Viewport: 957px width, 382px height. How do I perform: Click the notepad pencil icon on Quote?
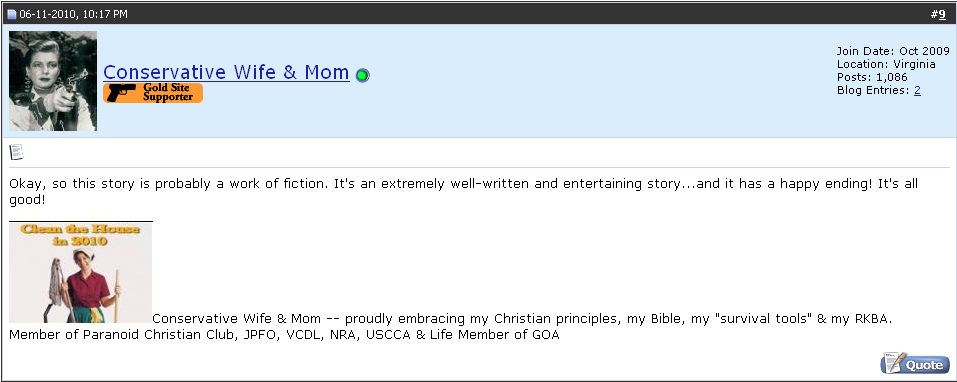click(893, 362)
